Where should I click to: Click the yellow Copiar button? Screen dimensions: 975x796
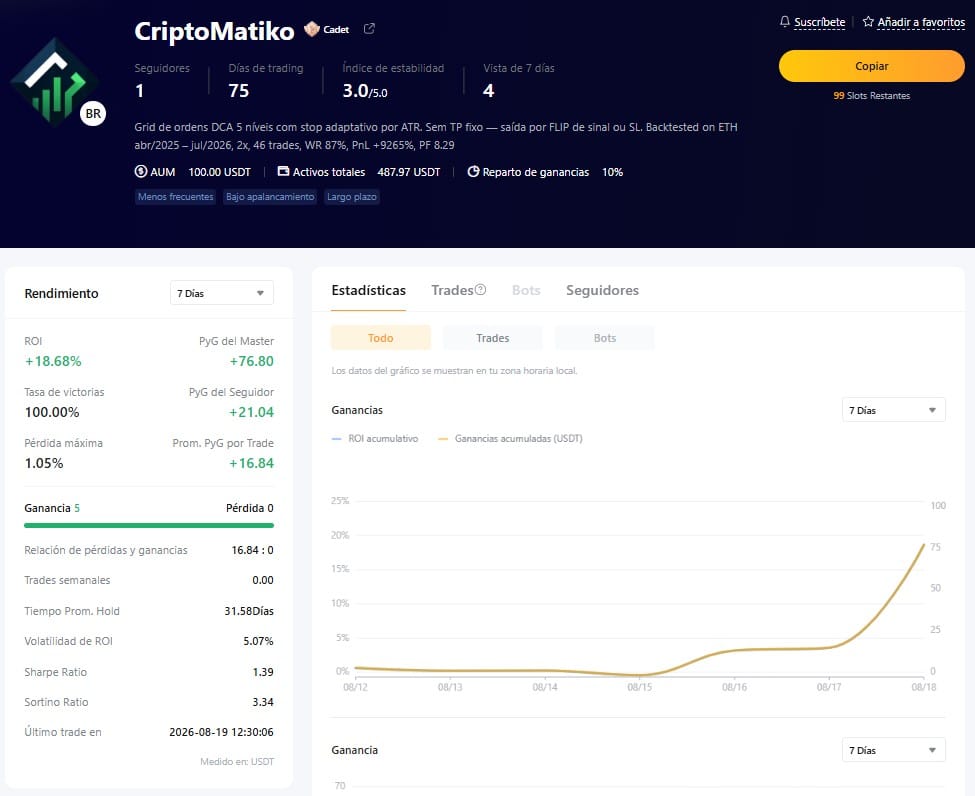click(871, 66)
